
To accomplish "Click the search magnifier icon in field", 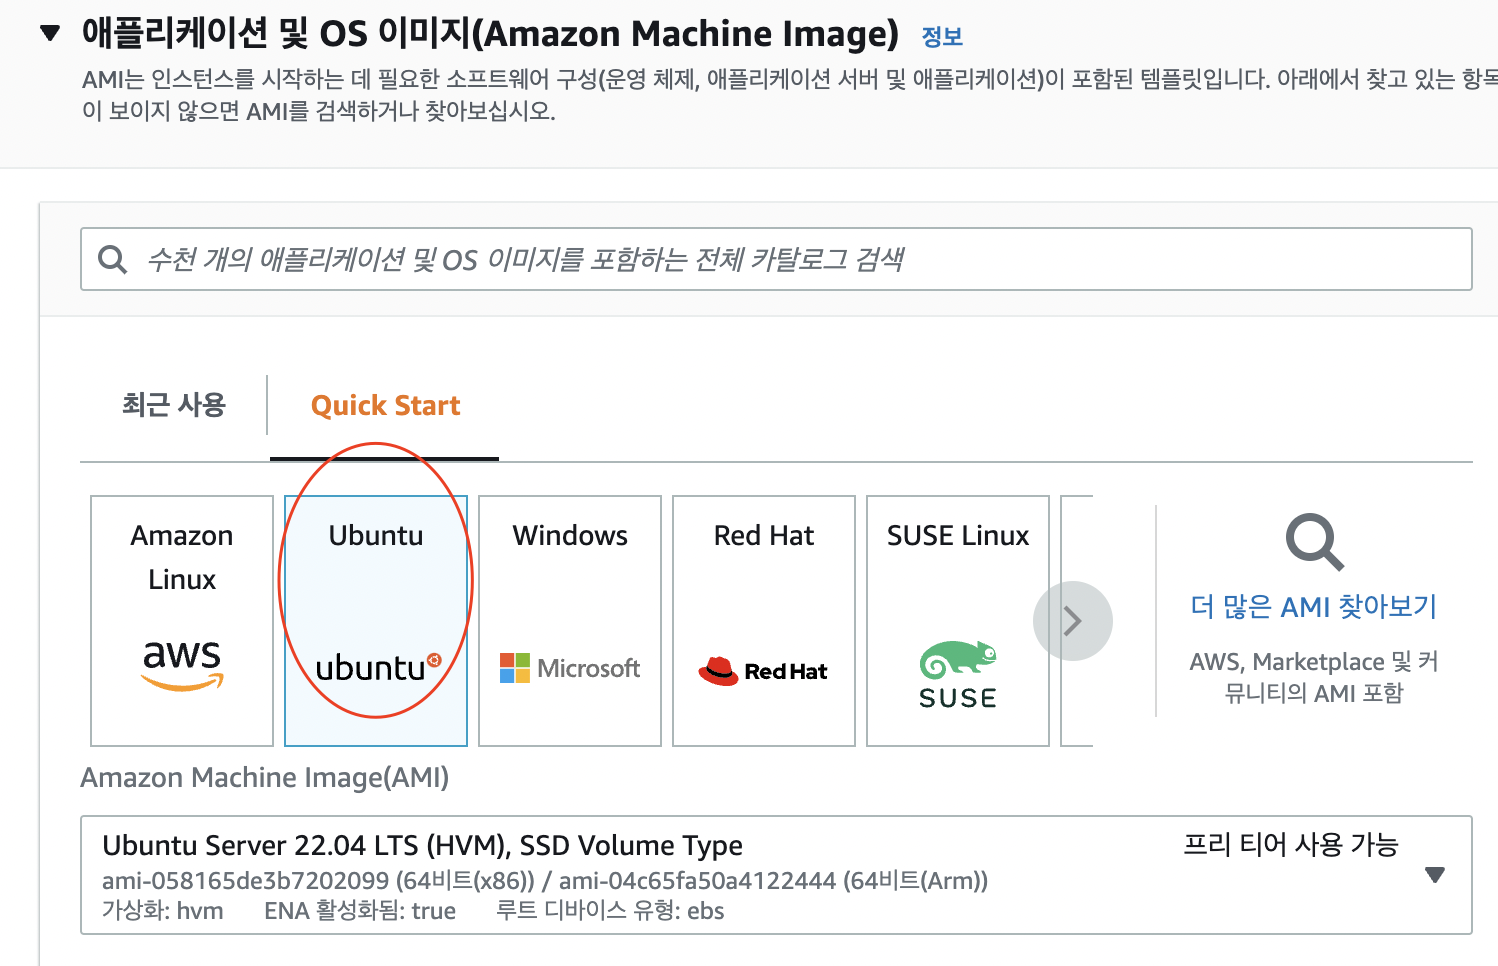I will tap(112, 260).
